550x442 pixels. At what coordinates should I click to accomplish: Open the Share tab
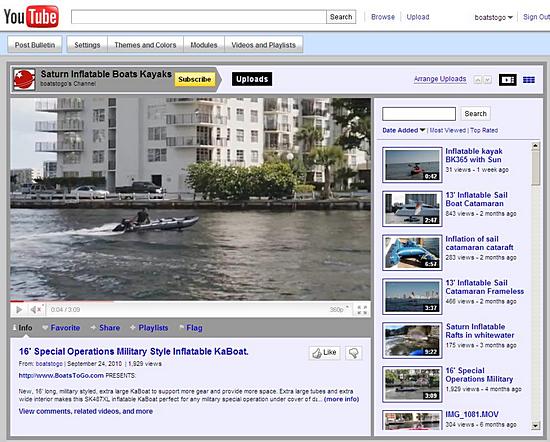coord(106,328)
